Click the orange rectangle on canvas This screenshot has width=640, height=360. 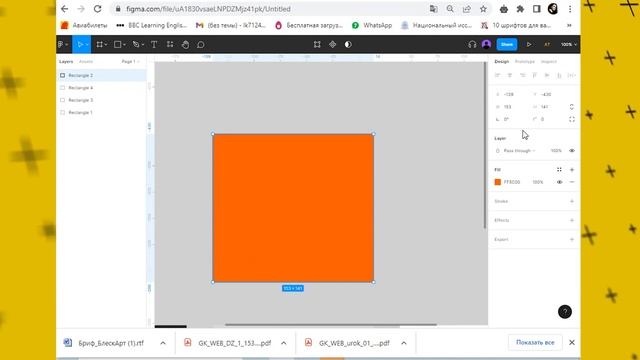(x=293, y=208)
